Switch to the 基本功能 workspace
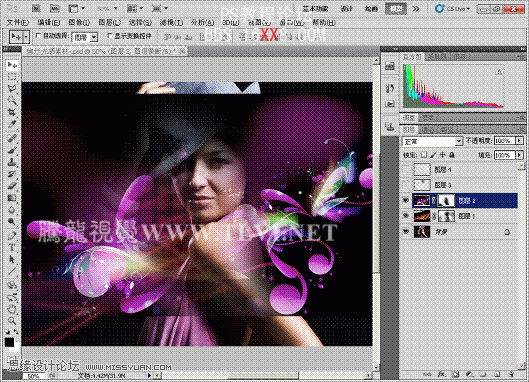529x382 pixels. coord(315,8)
